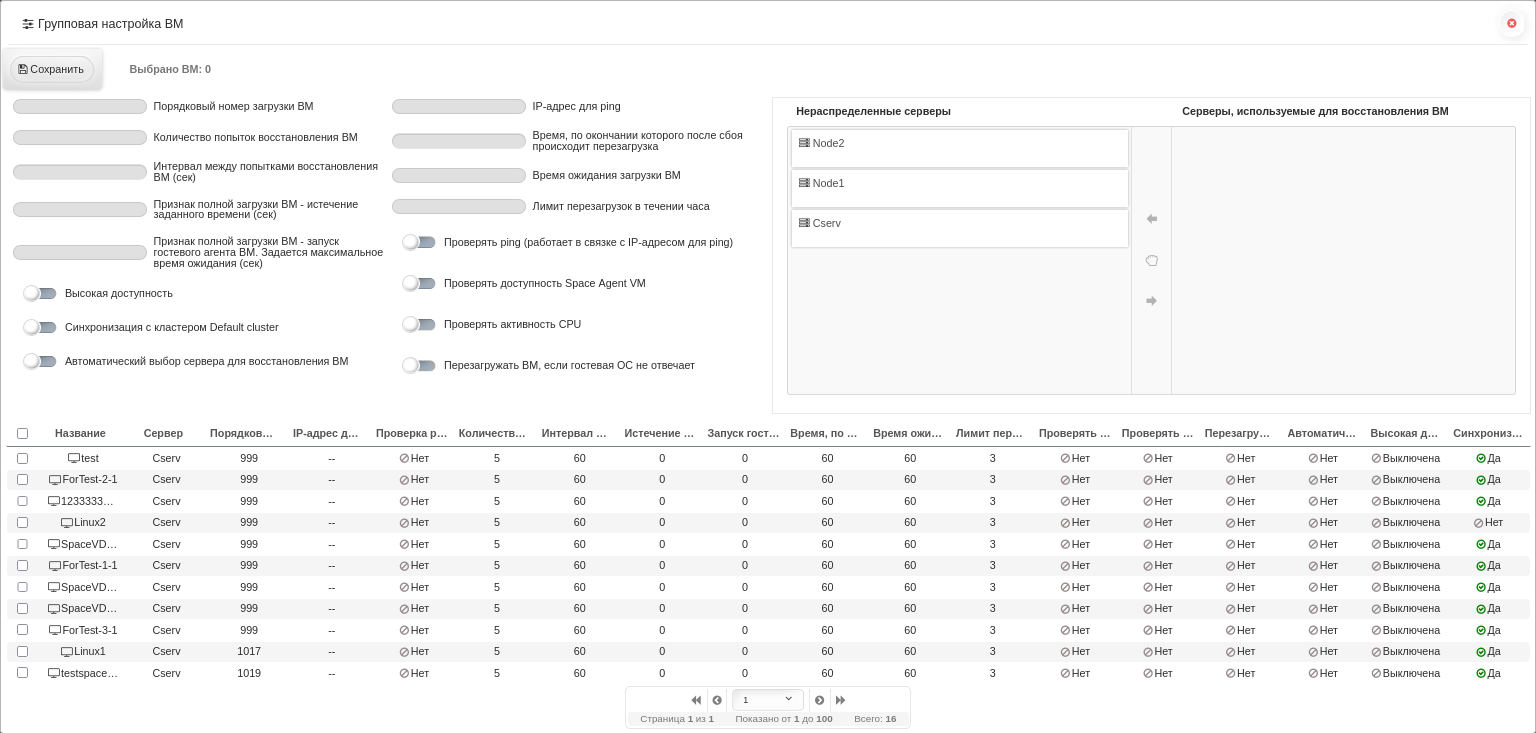Viewport: 1536px width, 733px height.
Task: Sort the table by Сервер column
Action: [x=163, y=433]
